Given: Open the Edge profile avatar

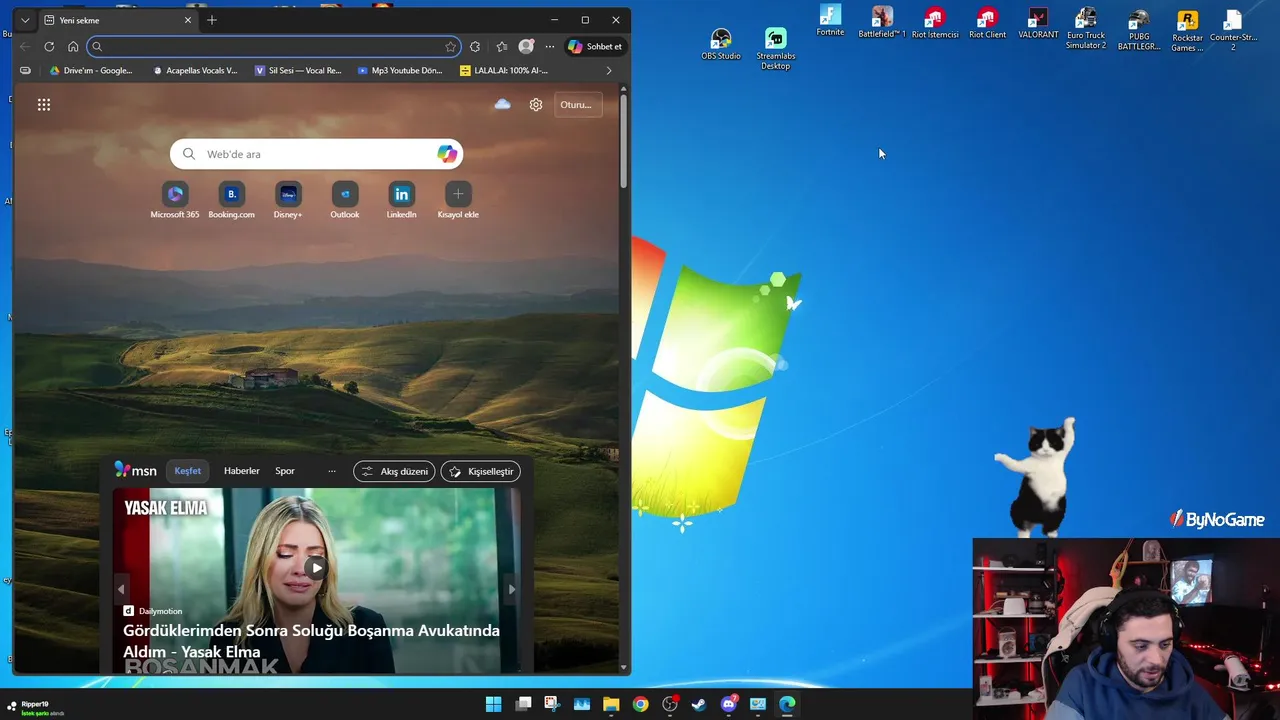Looking at the screenshot, I should click(526, 46).
